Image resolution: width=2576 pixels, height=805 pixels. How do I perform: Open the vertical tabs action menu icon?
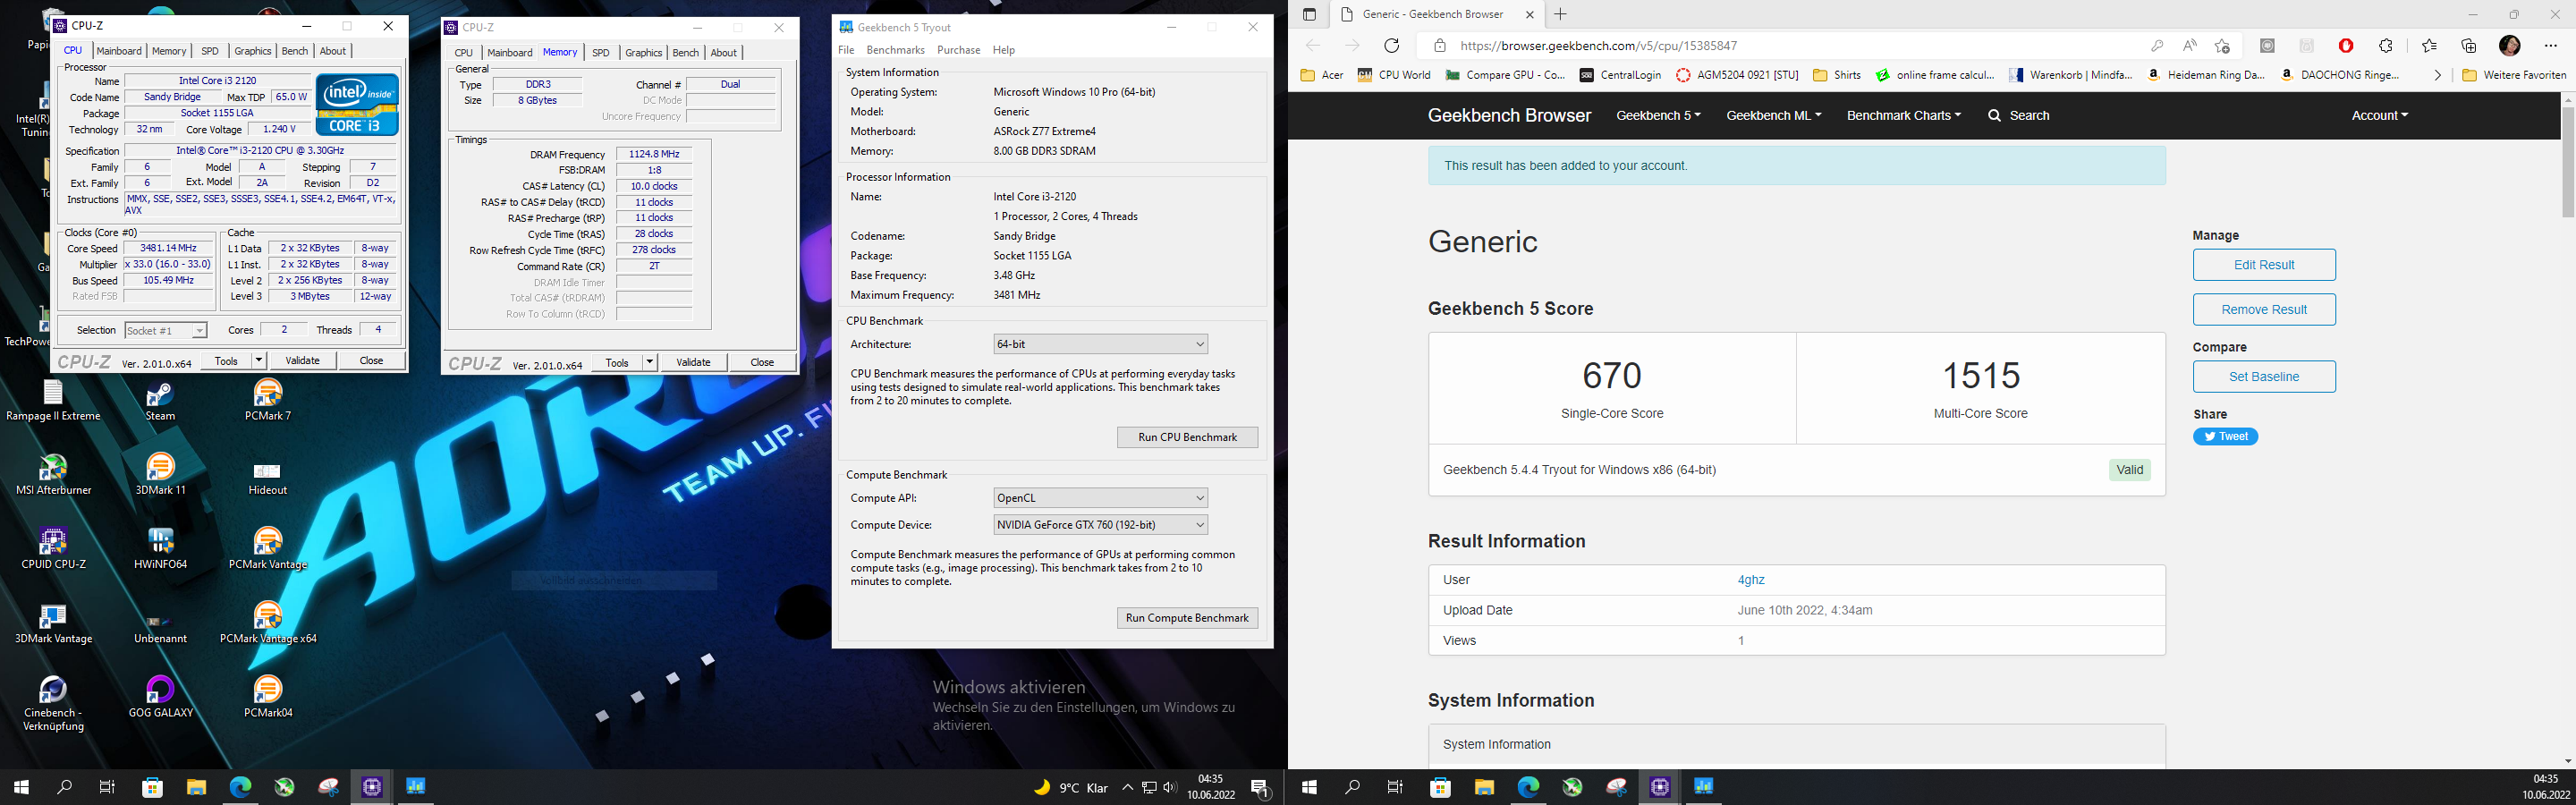tap(1309, 14)
